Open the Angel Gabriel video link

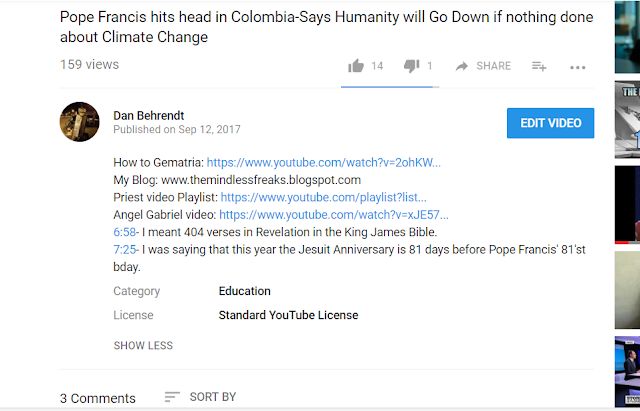point(334,215)
